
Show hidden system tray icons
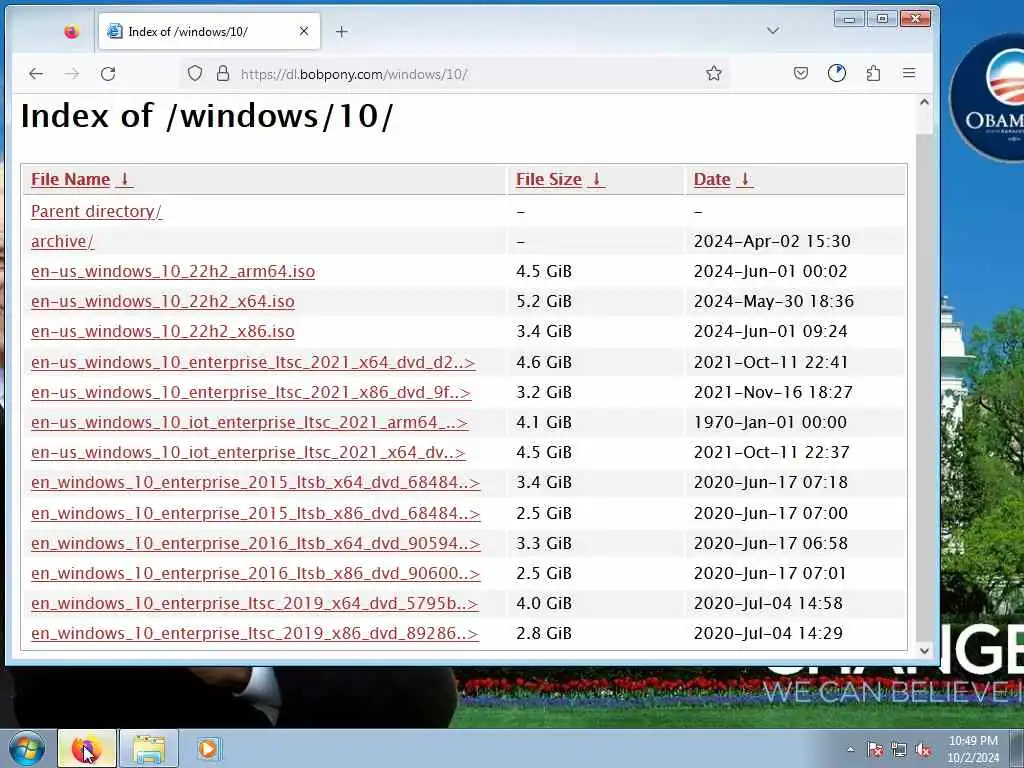tap(850, 749)
